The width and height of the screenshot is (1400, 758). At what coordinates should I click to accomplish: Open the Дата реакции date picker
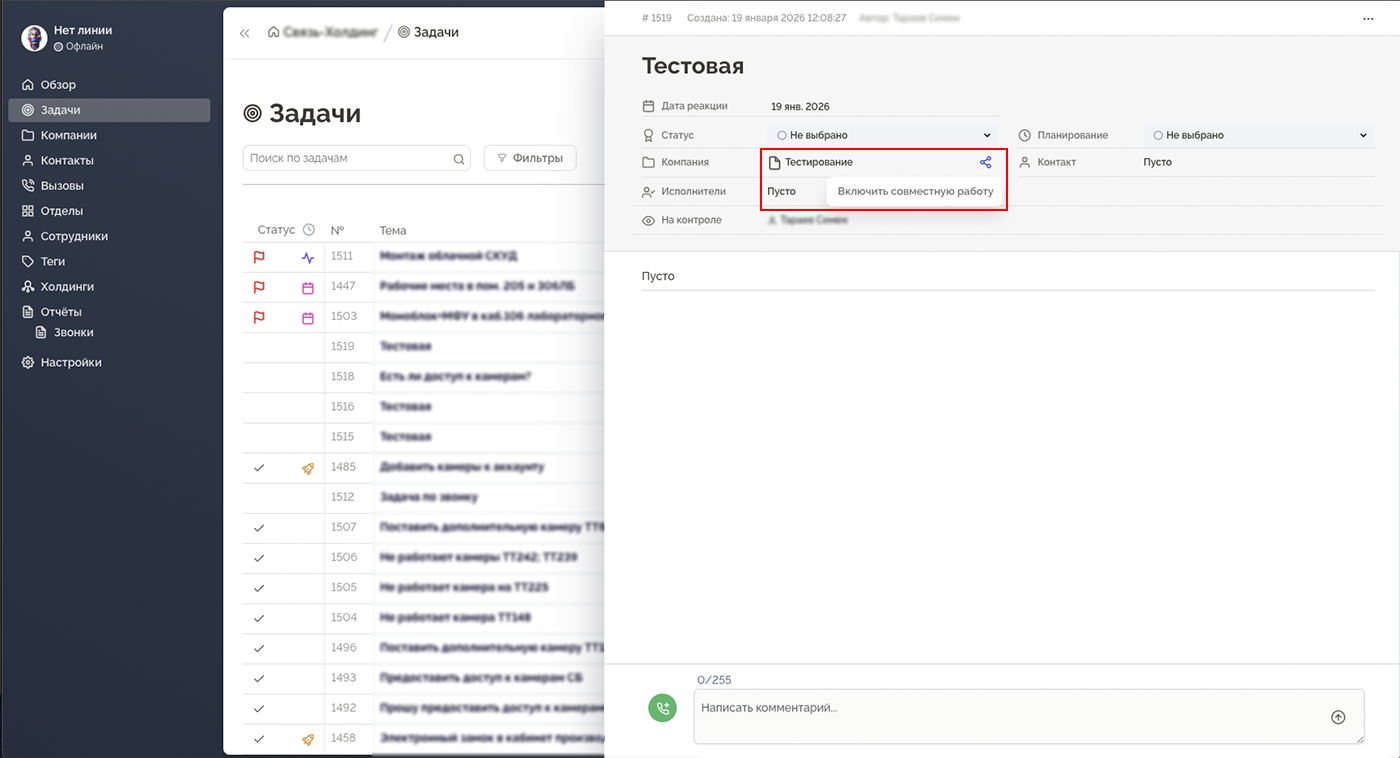(800, 106)
